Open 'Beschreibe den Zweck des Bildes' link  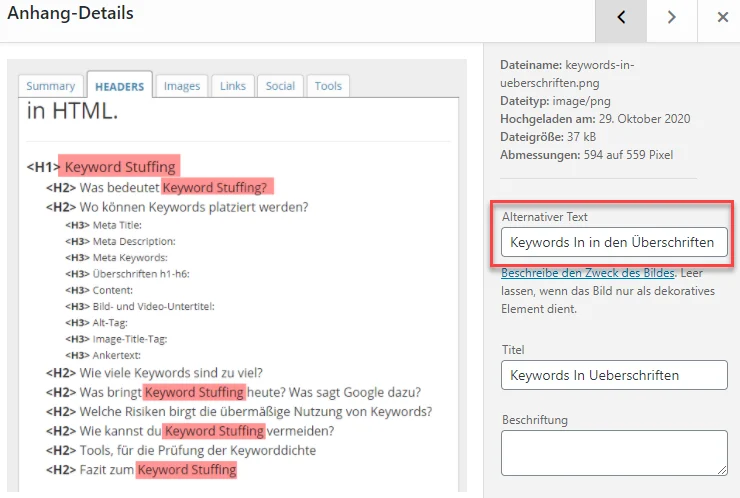click(x=588, y=272)
